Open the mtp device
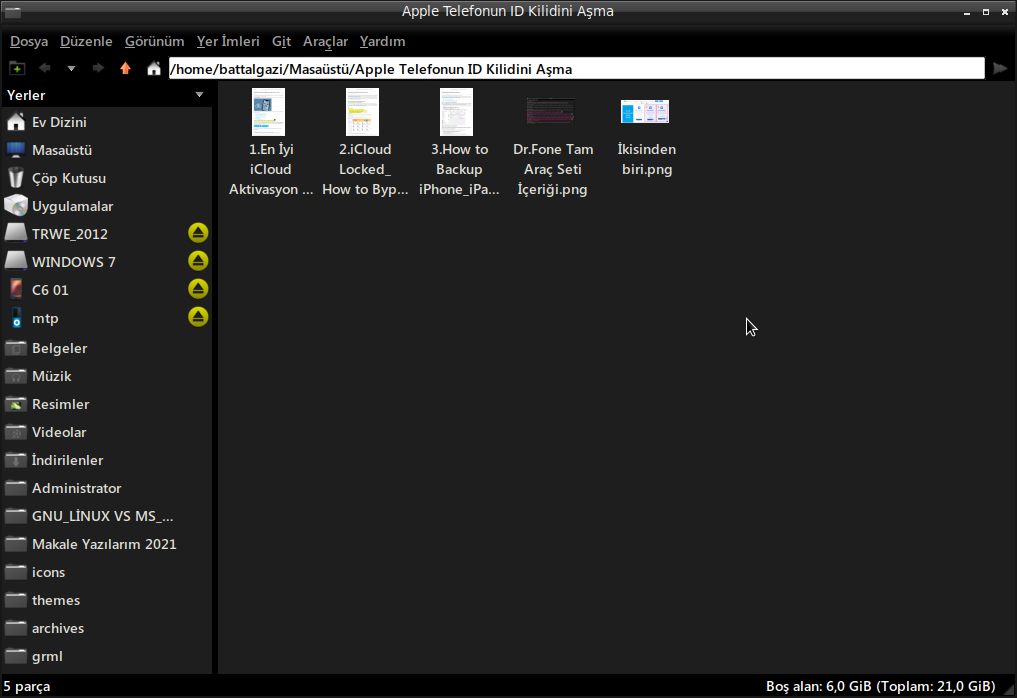The image size is (1017, 698). tap(45, 318)
